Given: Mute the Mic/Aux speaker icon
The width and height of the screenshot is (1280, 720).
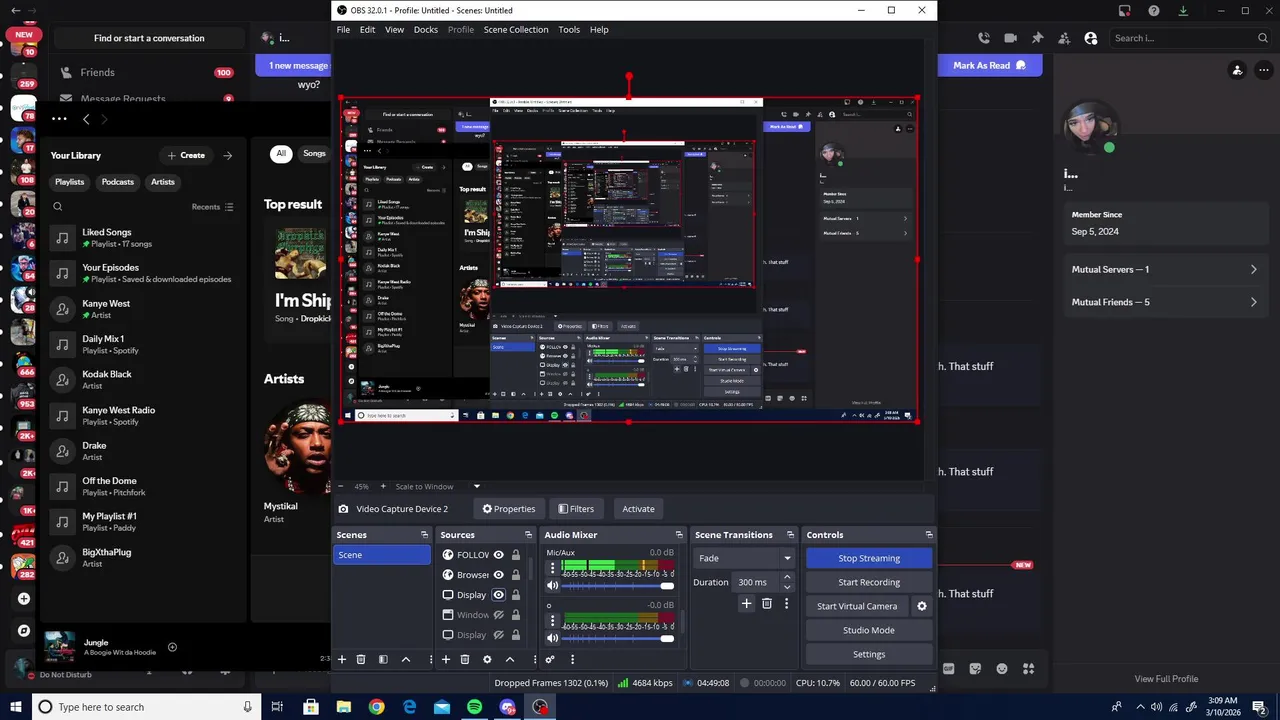Looking at the screenshot, I should (552, 586).
